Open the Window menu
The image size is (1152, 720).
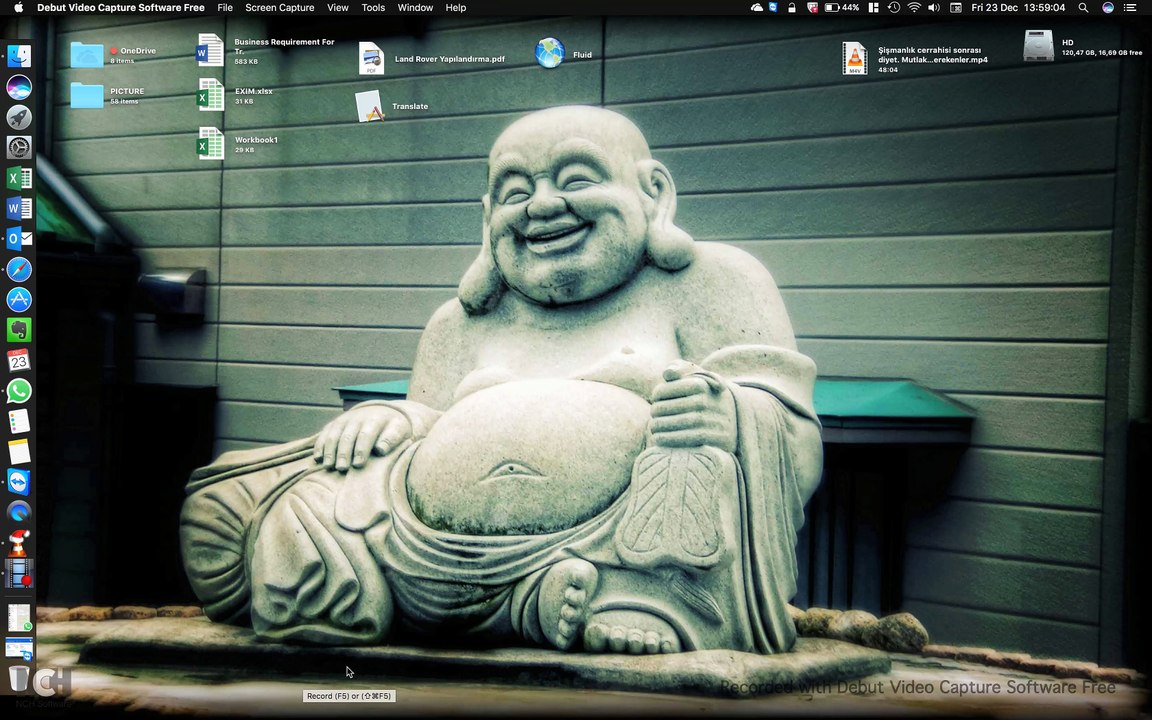pos(415,7)
